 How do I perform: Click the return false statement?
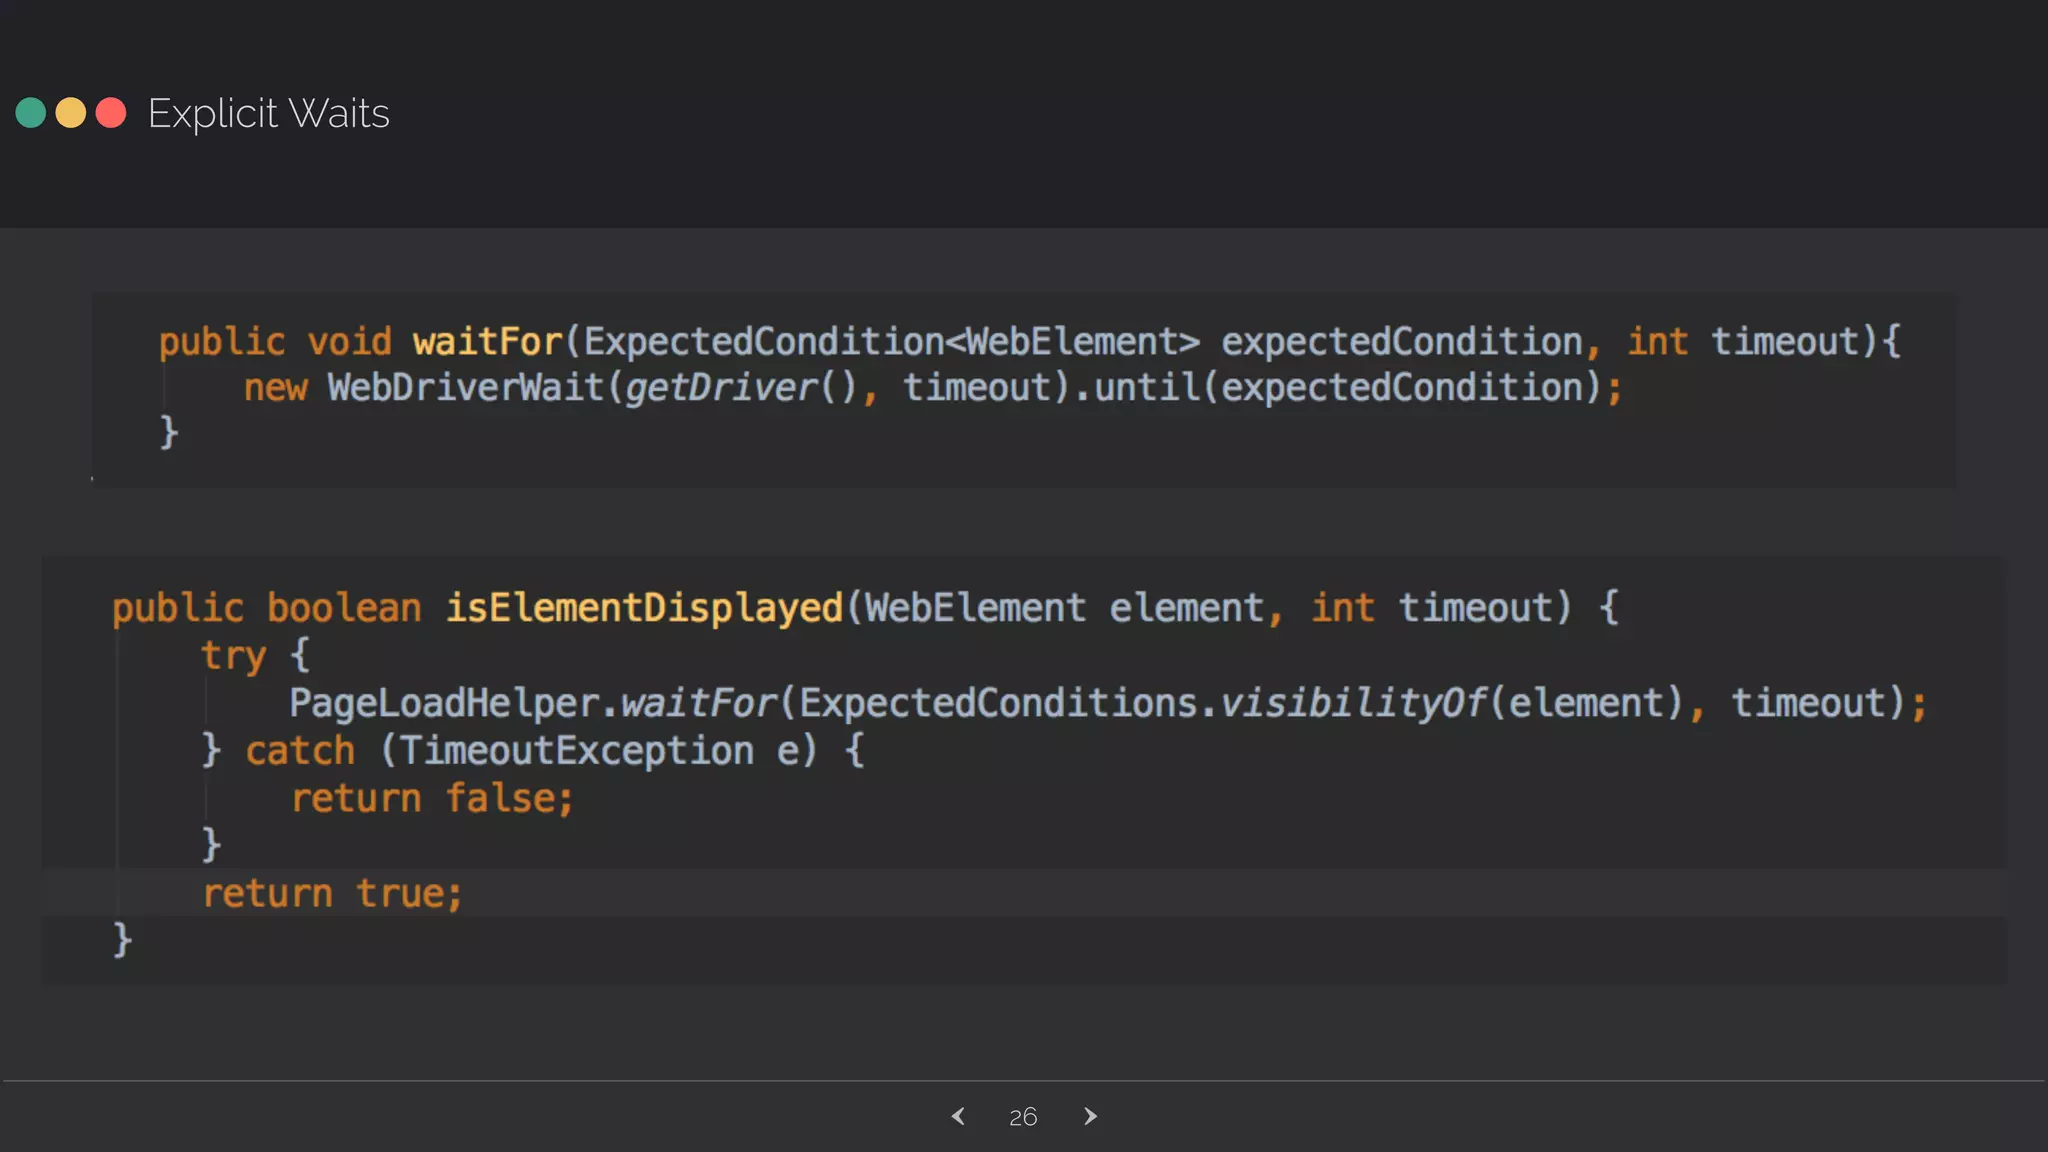pos(431,799)
